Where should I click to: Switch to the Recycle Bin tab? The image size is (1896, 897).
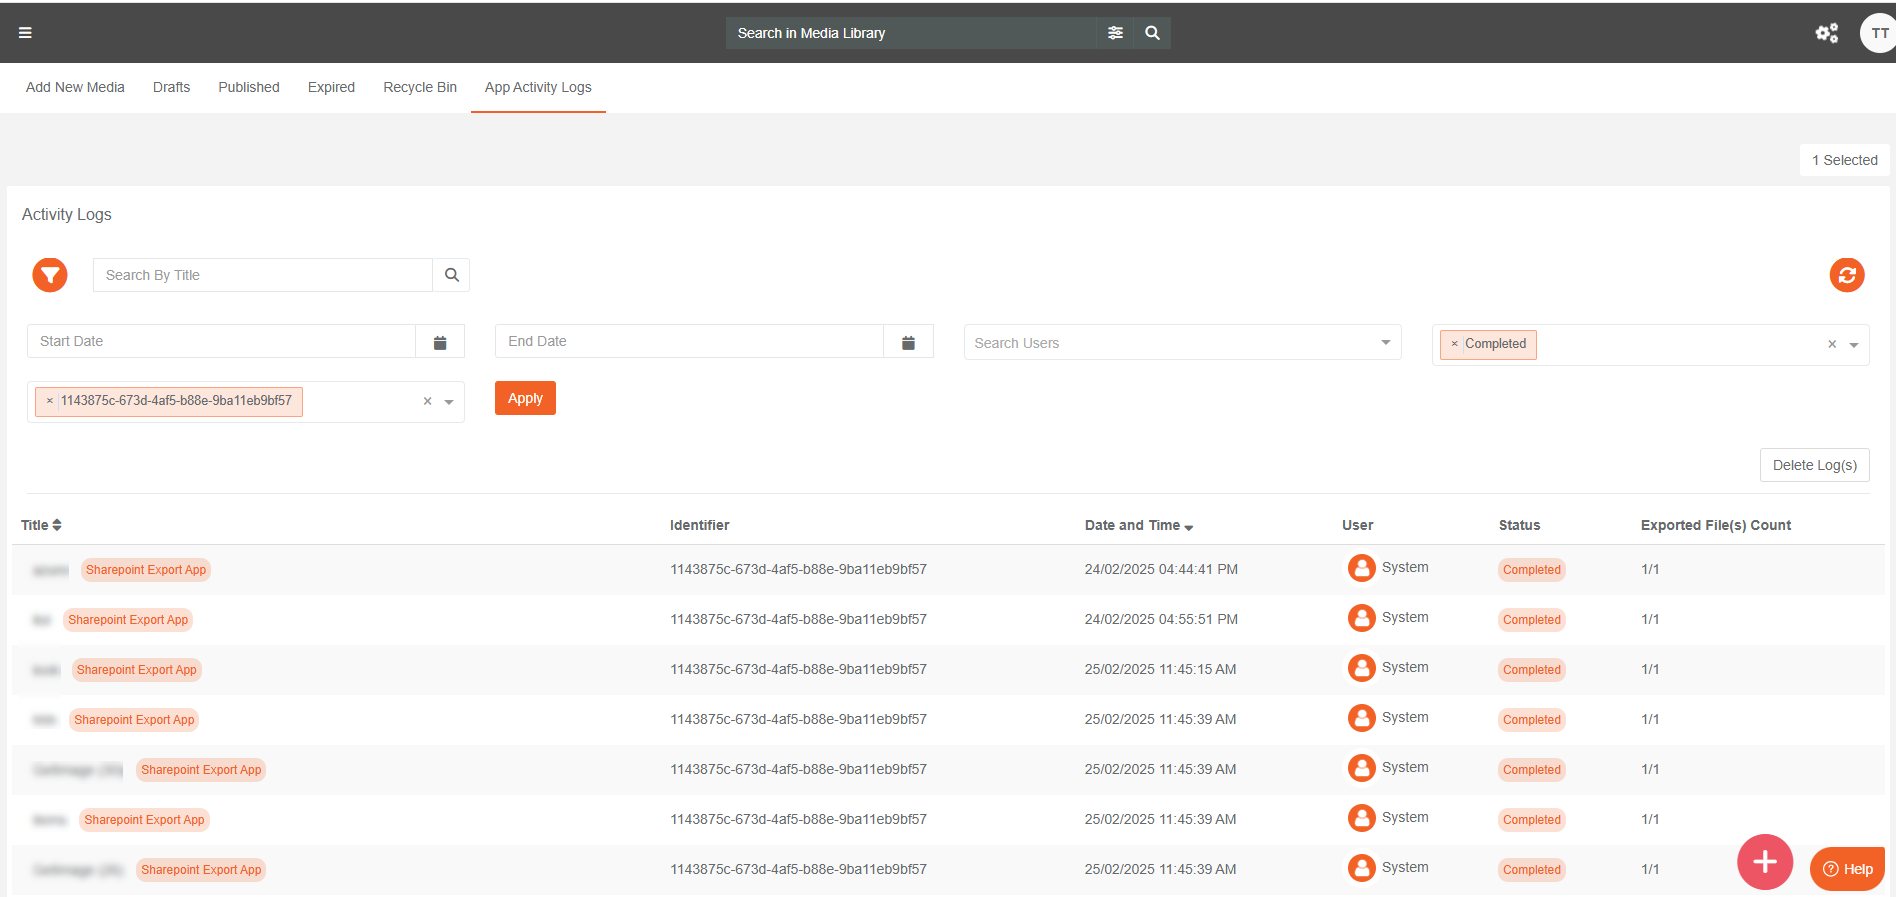coord(420,88)
